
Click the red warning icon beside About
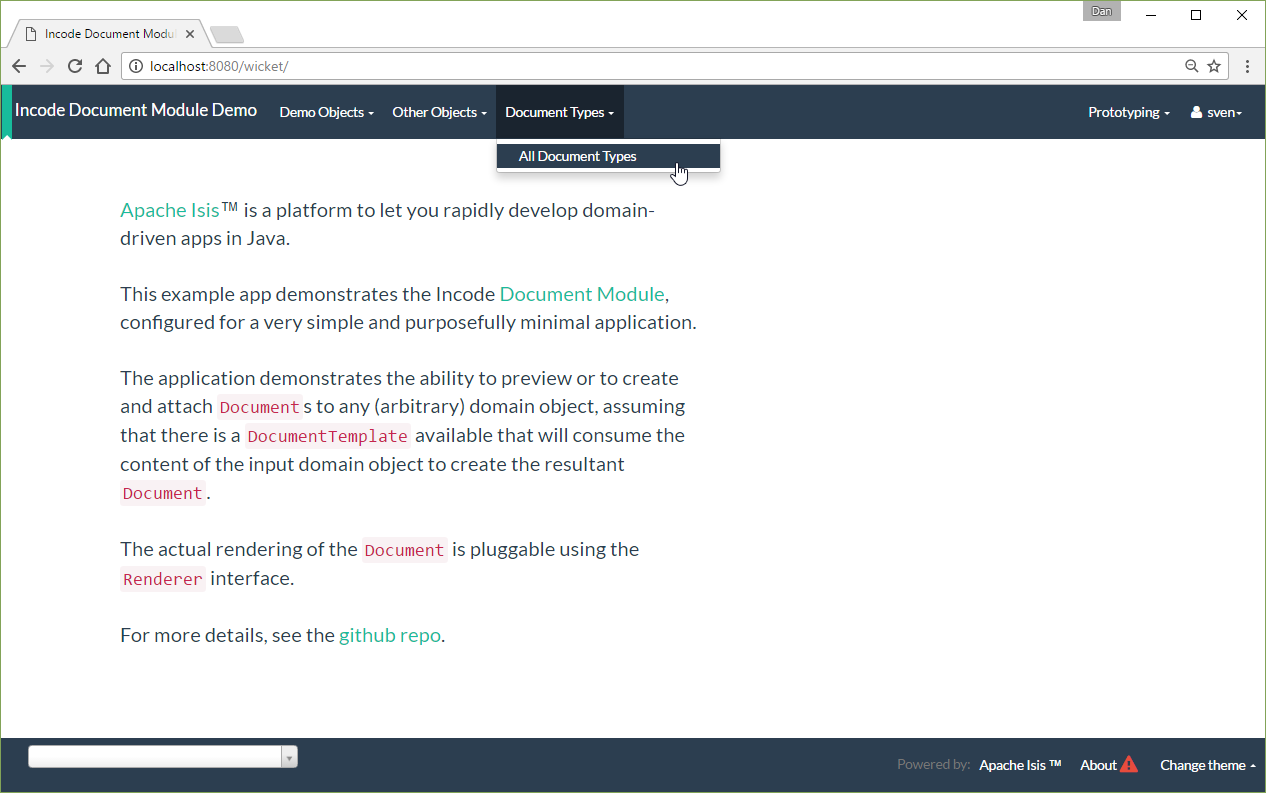pos(1129,765)
